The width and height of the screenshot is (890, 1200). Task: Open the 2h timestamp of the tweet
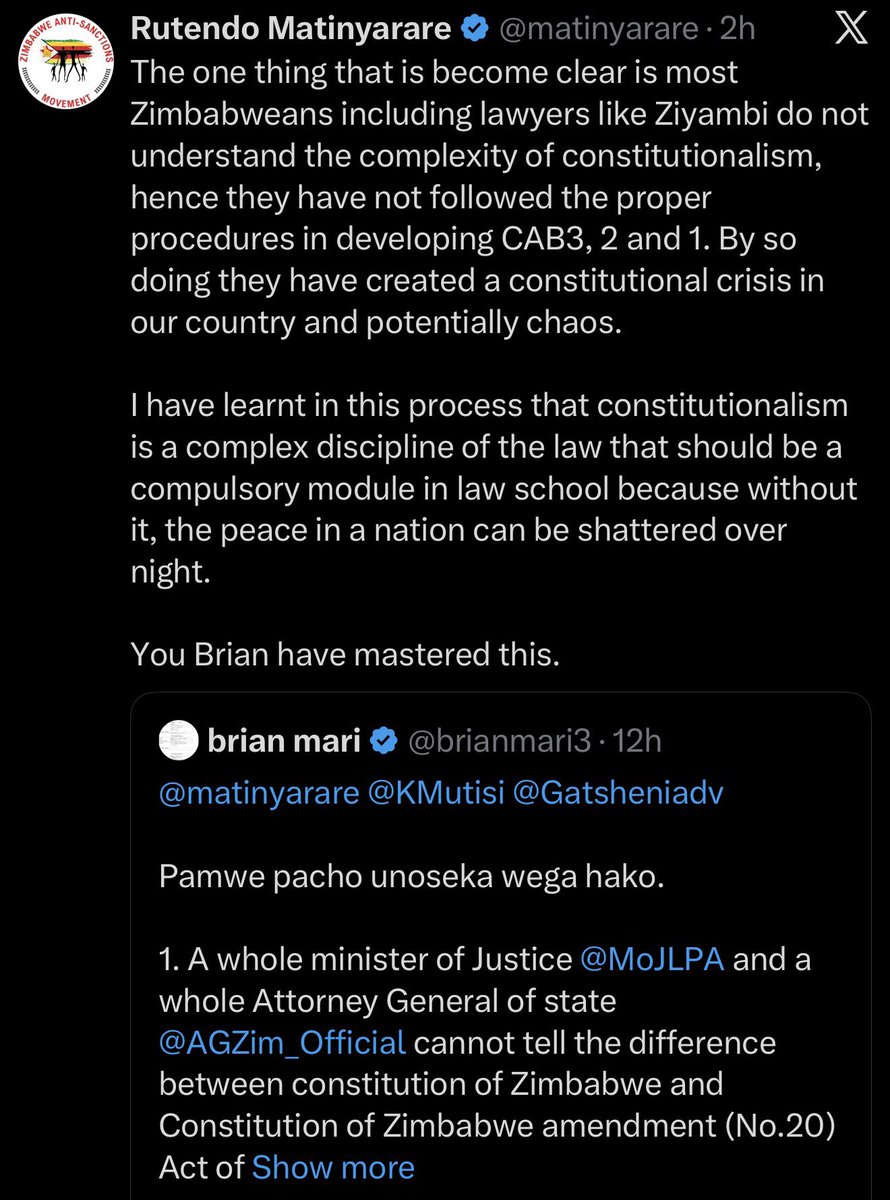739,31
